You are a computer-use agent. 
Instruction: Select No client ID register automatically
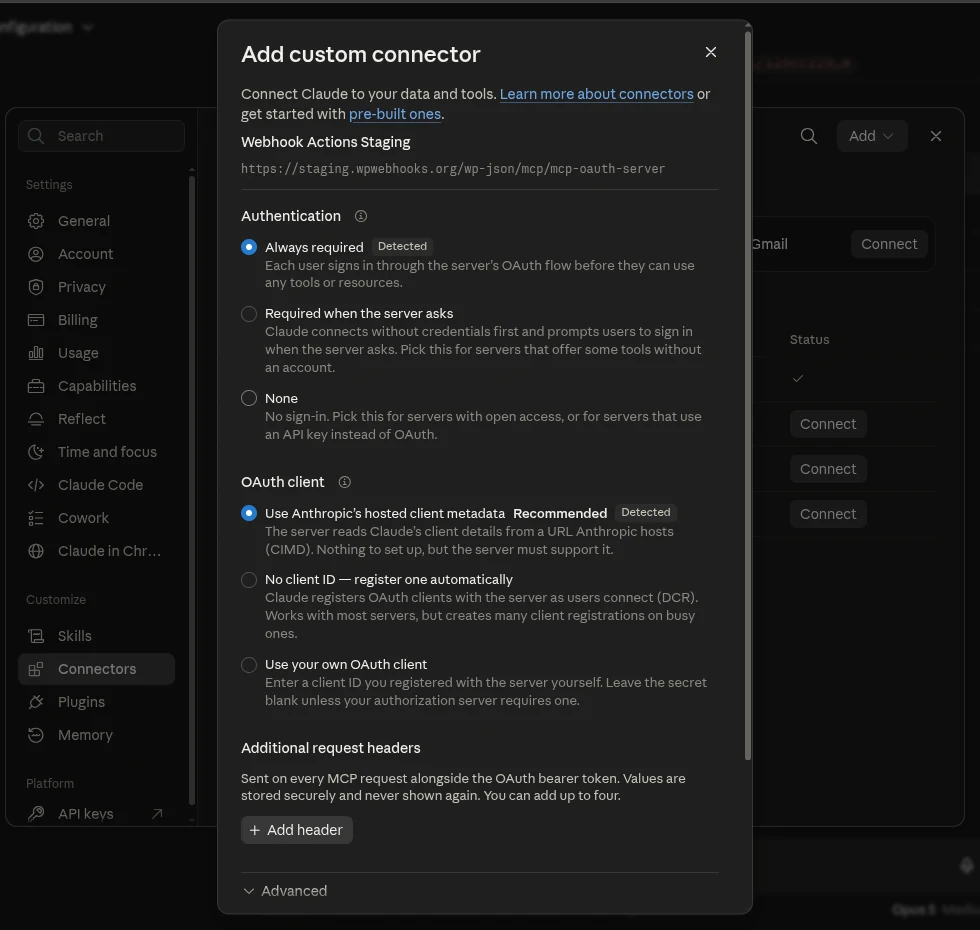(x=249, y=580)
